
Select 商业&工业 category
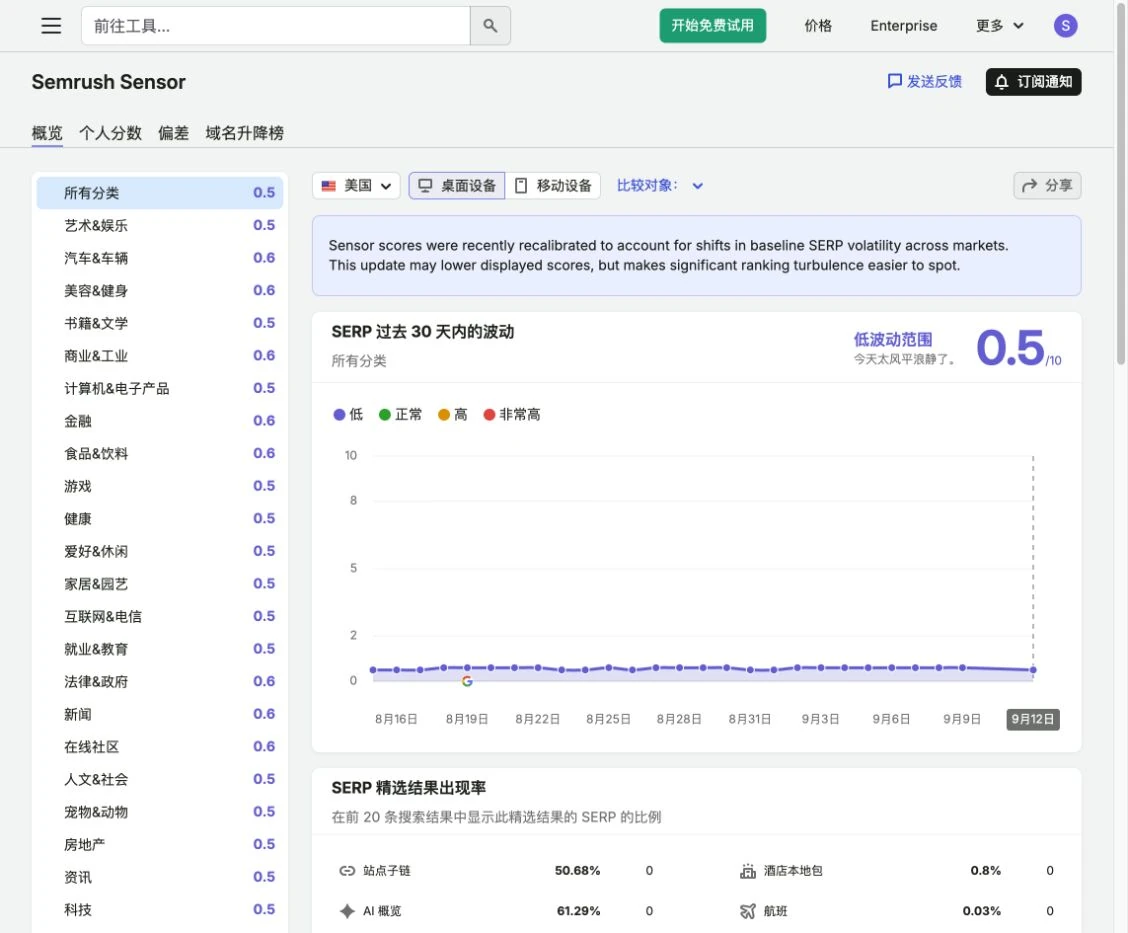click(160, 355)
